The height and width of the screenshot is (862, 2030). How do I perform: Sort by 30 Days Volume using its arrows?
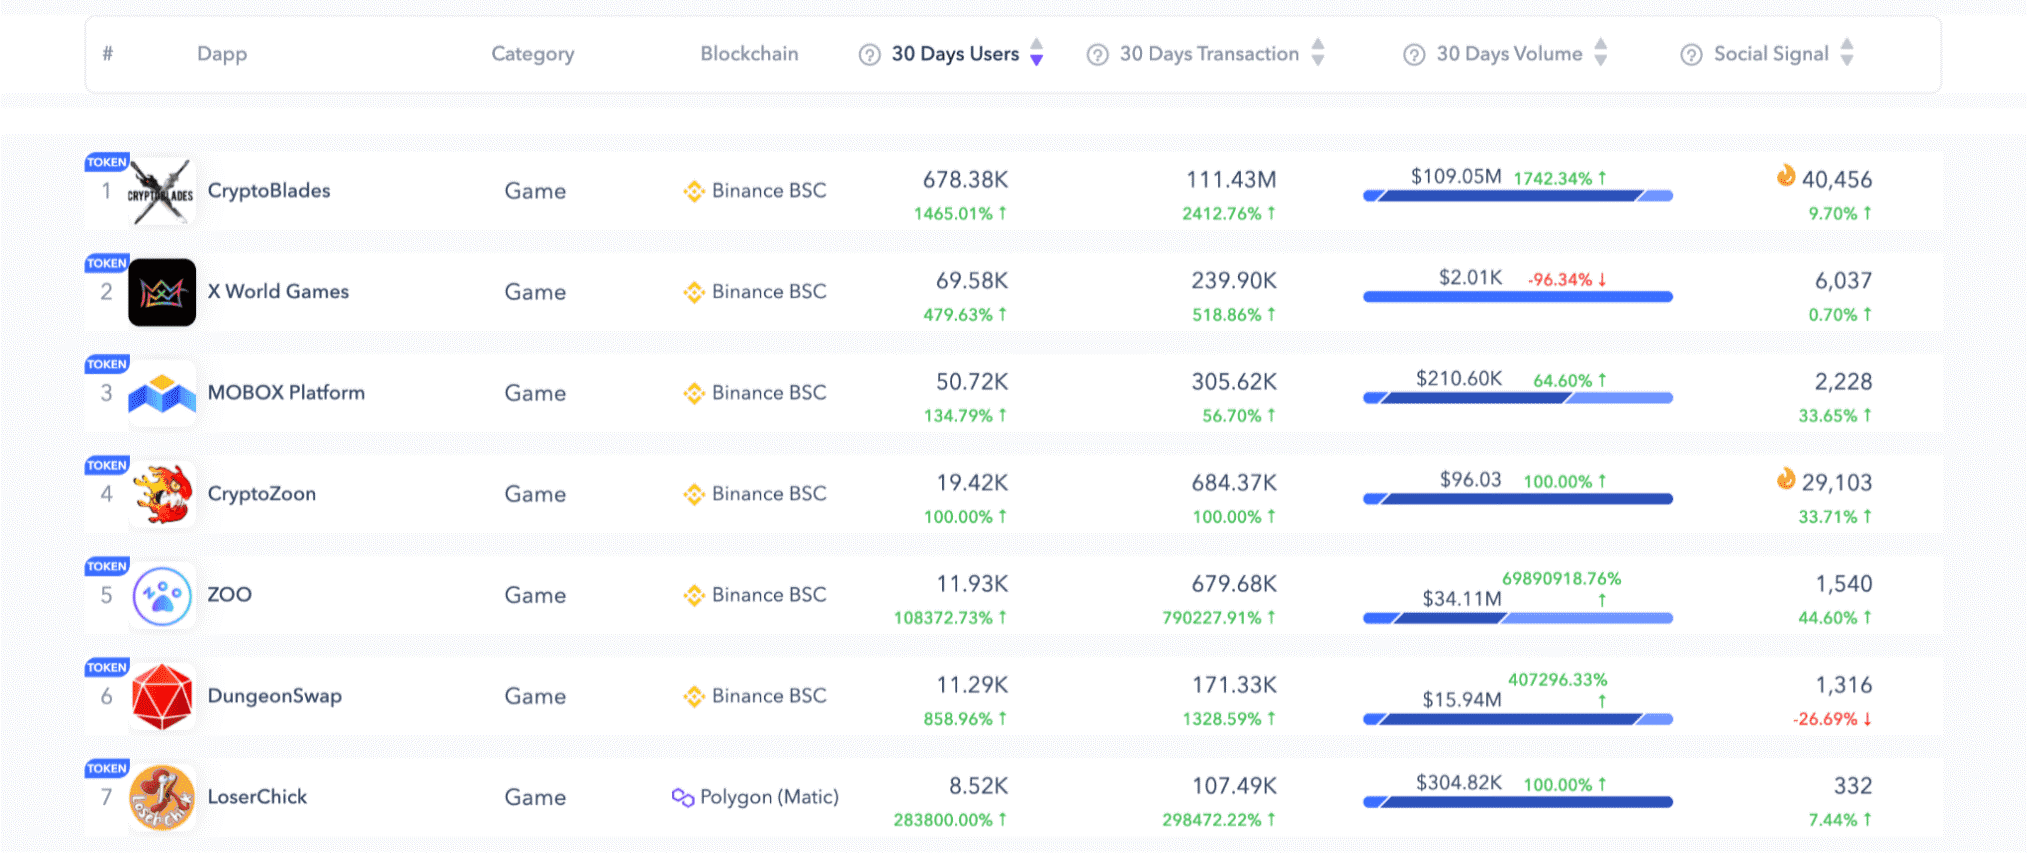(x=1601, y=52)
